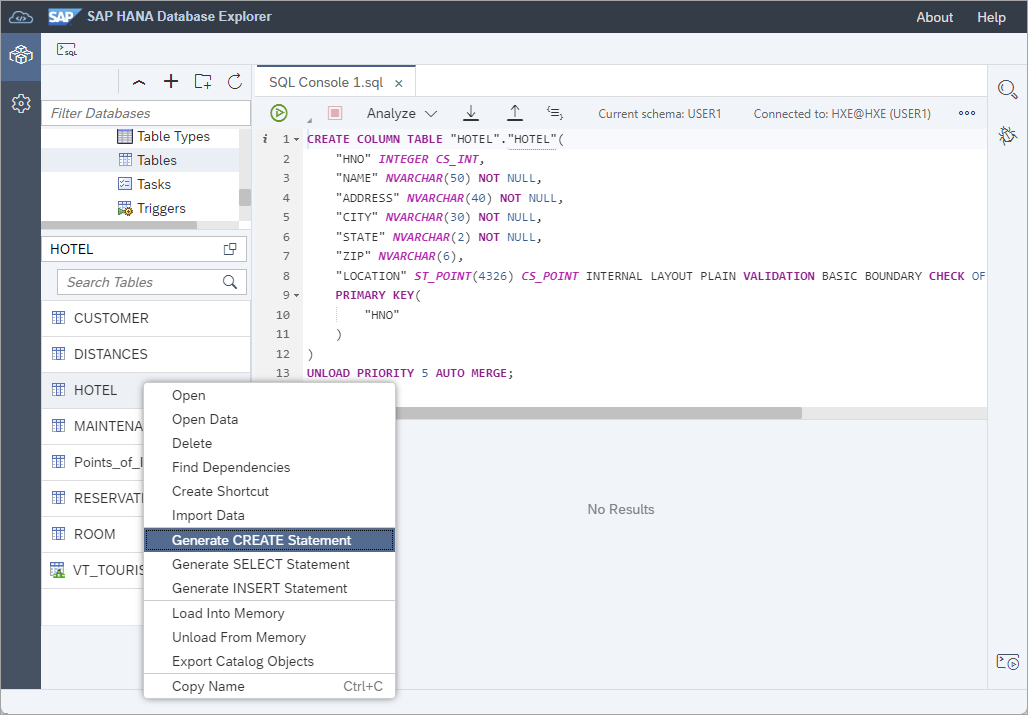Screen dimensions: 1028x715
Task: Select Triggers in catalog tree
Action: pyautogui.click(x=151, y=208)
